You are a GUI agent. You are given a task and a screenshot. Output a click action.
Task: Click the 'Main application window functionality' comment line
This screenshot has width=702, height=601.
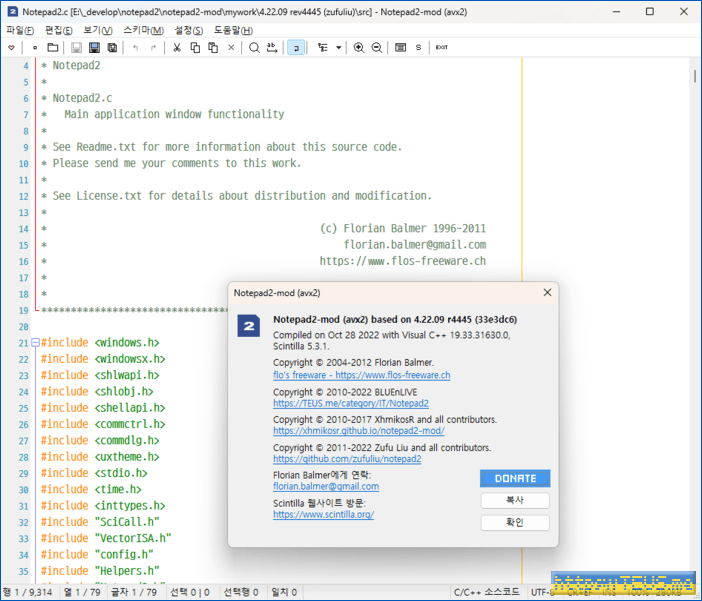[x=174, y=115]
